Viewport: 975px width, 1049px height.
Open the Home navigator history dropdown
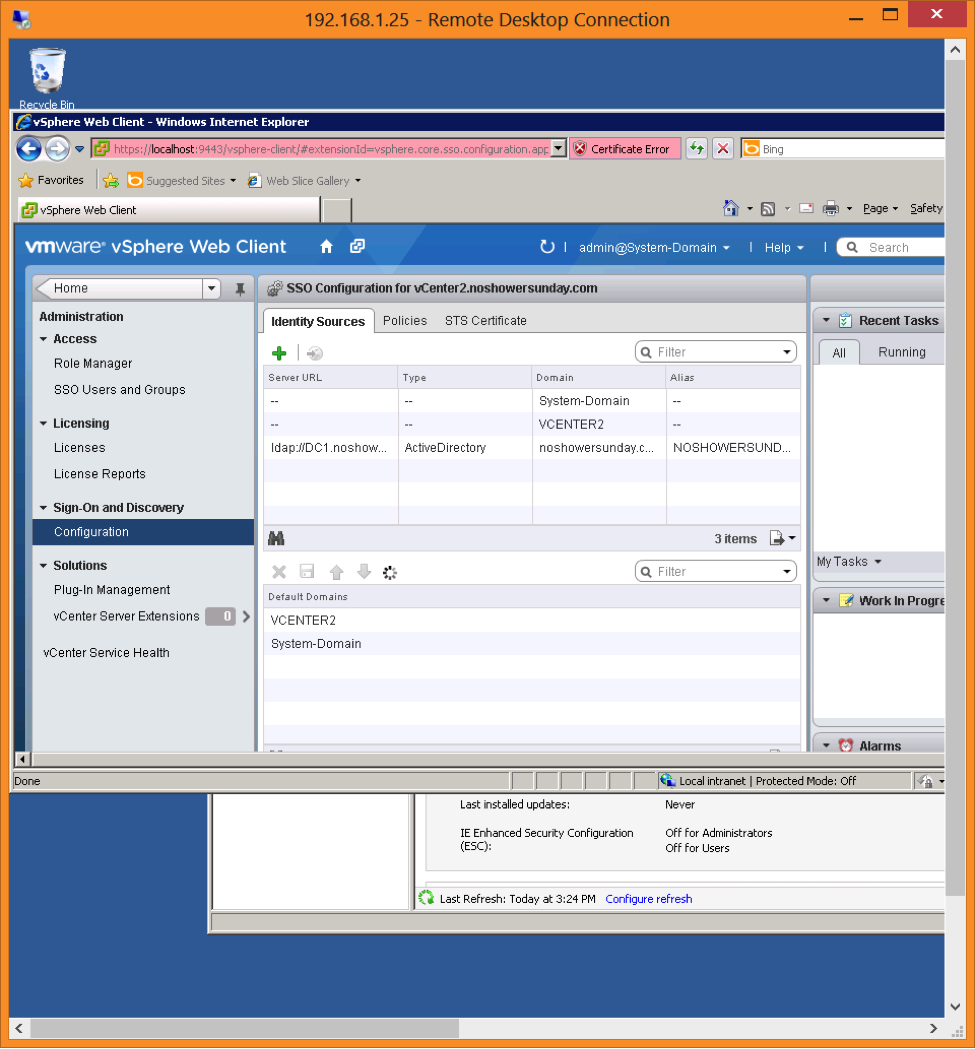click(x=211, y=288)
